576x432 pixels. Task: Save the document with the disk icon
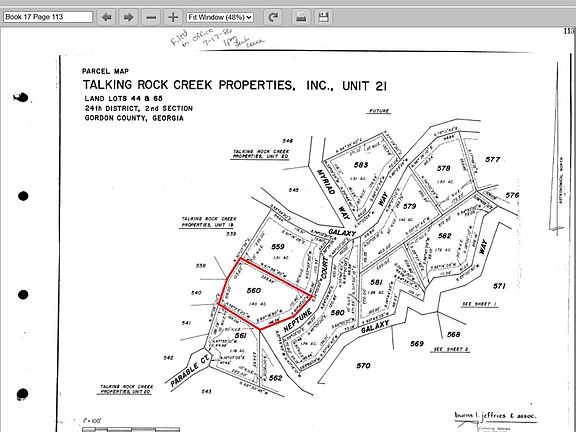[323, 17]
